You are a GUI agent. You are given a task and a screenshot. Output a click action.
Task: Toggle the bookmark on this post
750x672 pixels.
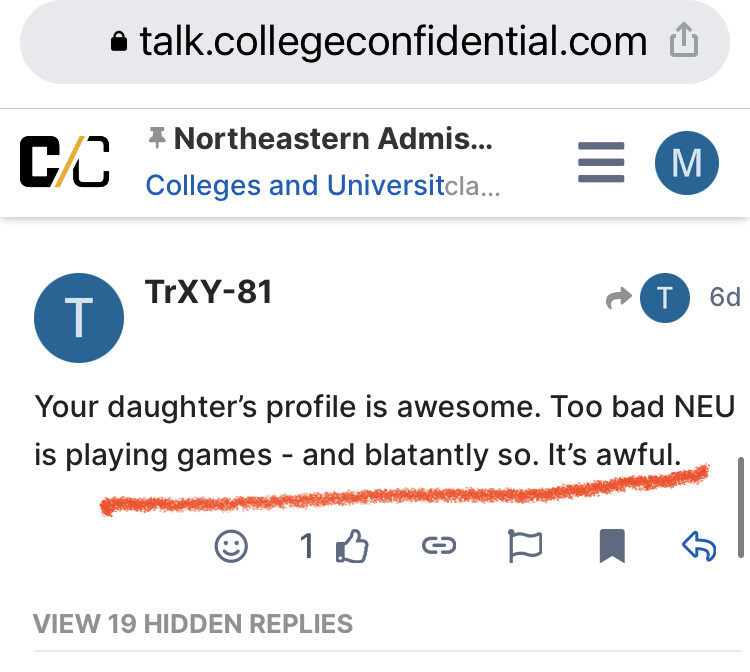tap(612, 546)
